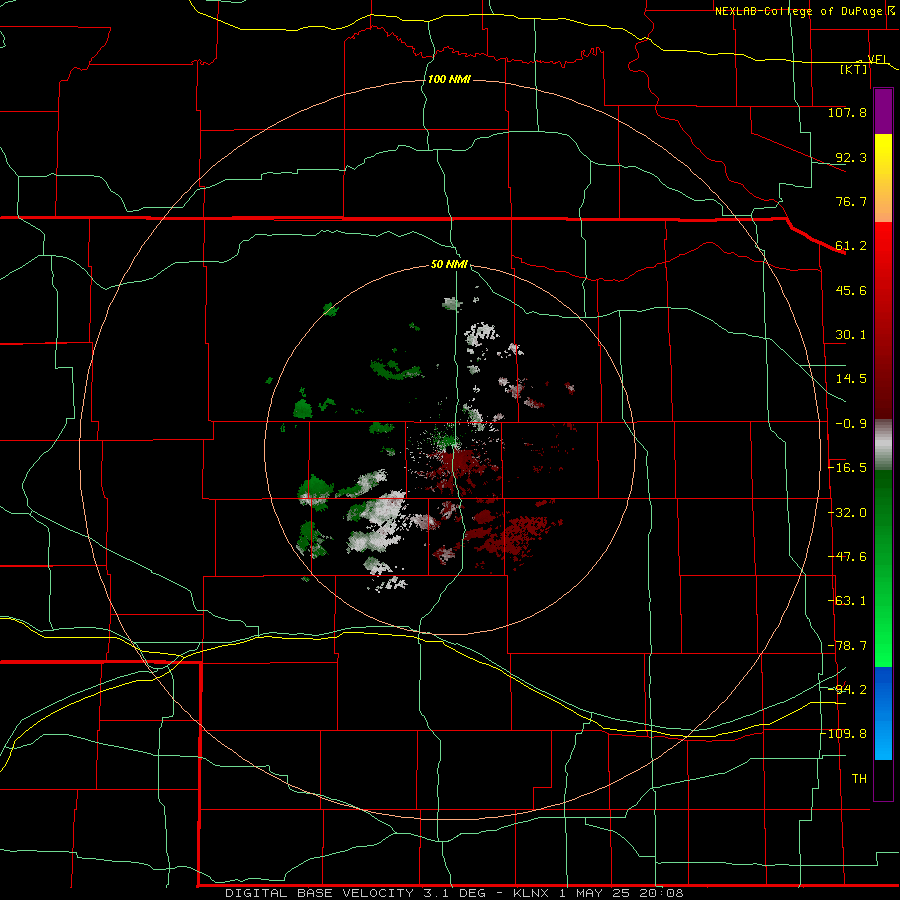Pick the yellow-orange segment of color bar
900x900 pixels.
click(x=883, y=178)
